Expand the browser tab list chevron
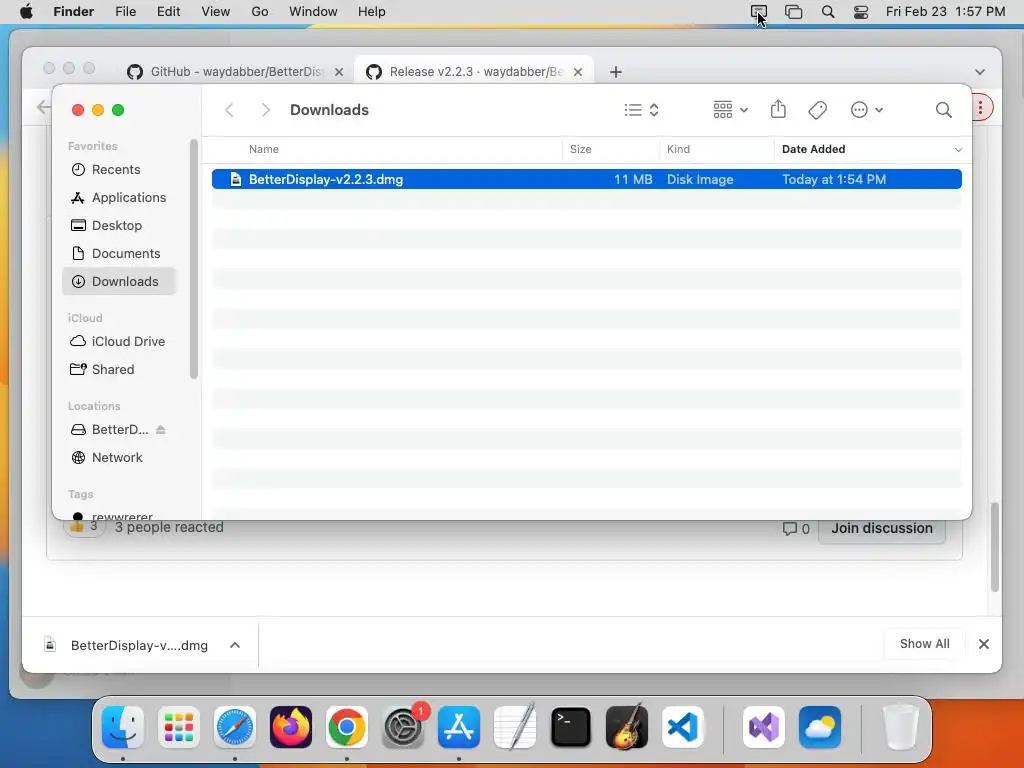Screen dimensions: 1024x768 click(x=980, y=72)
